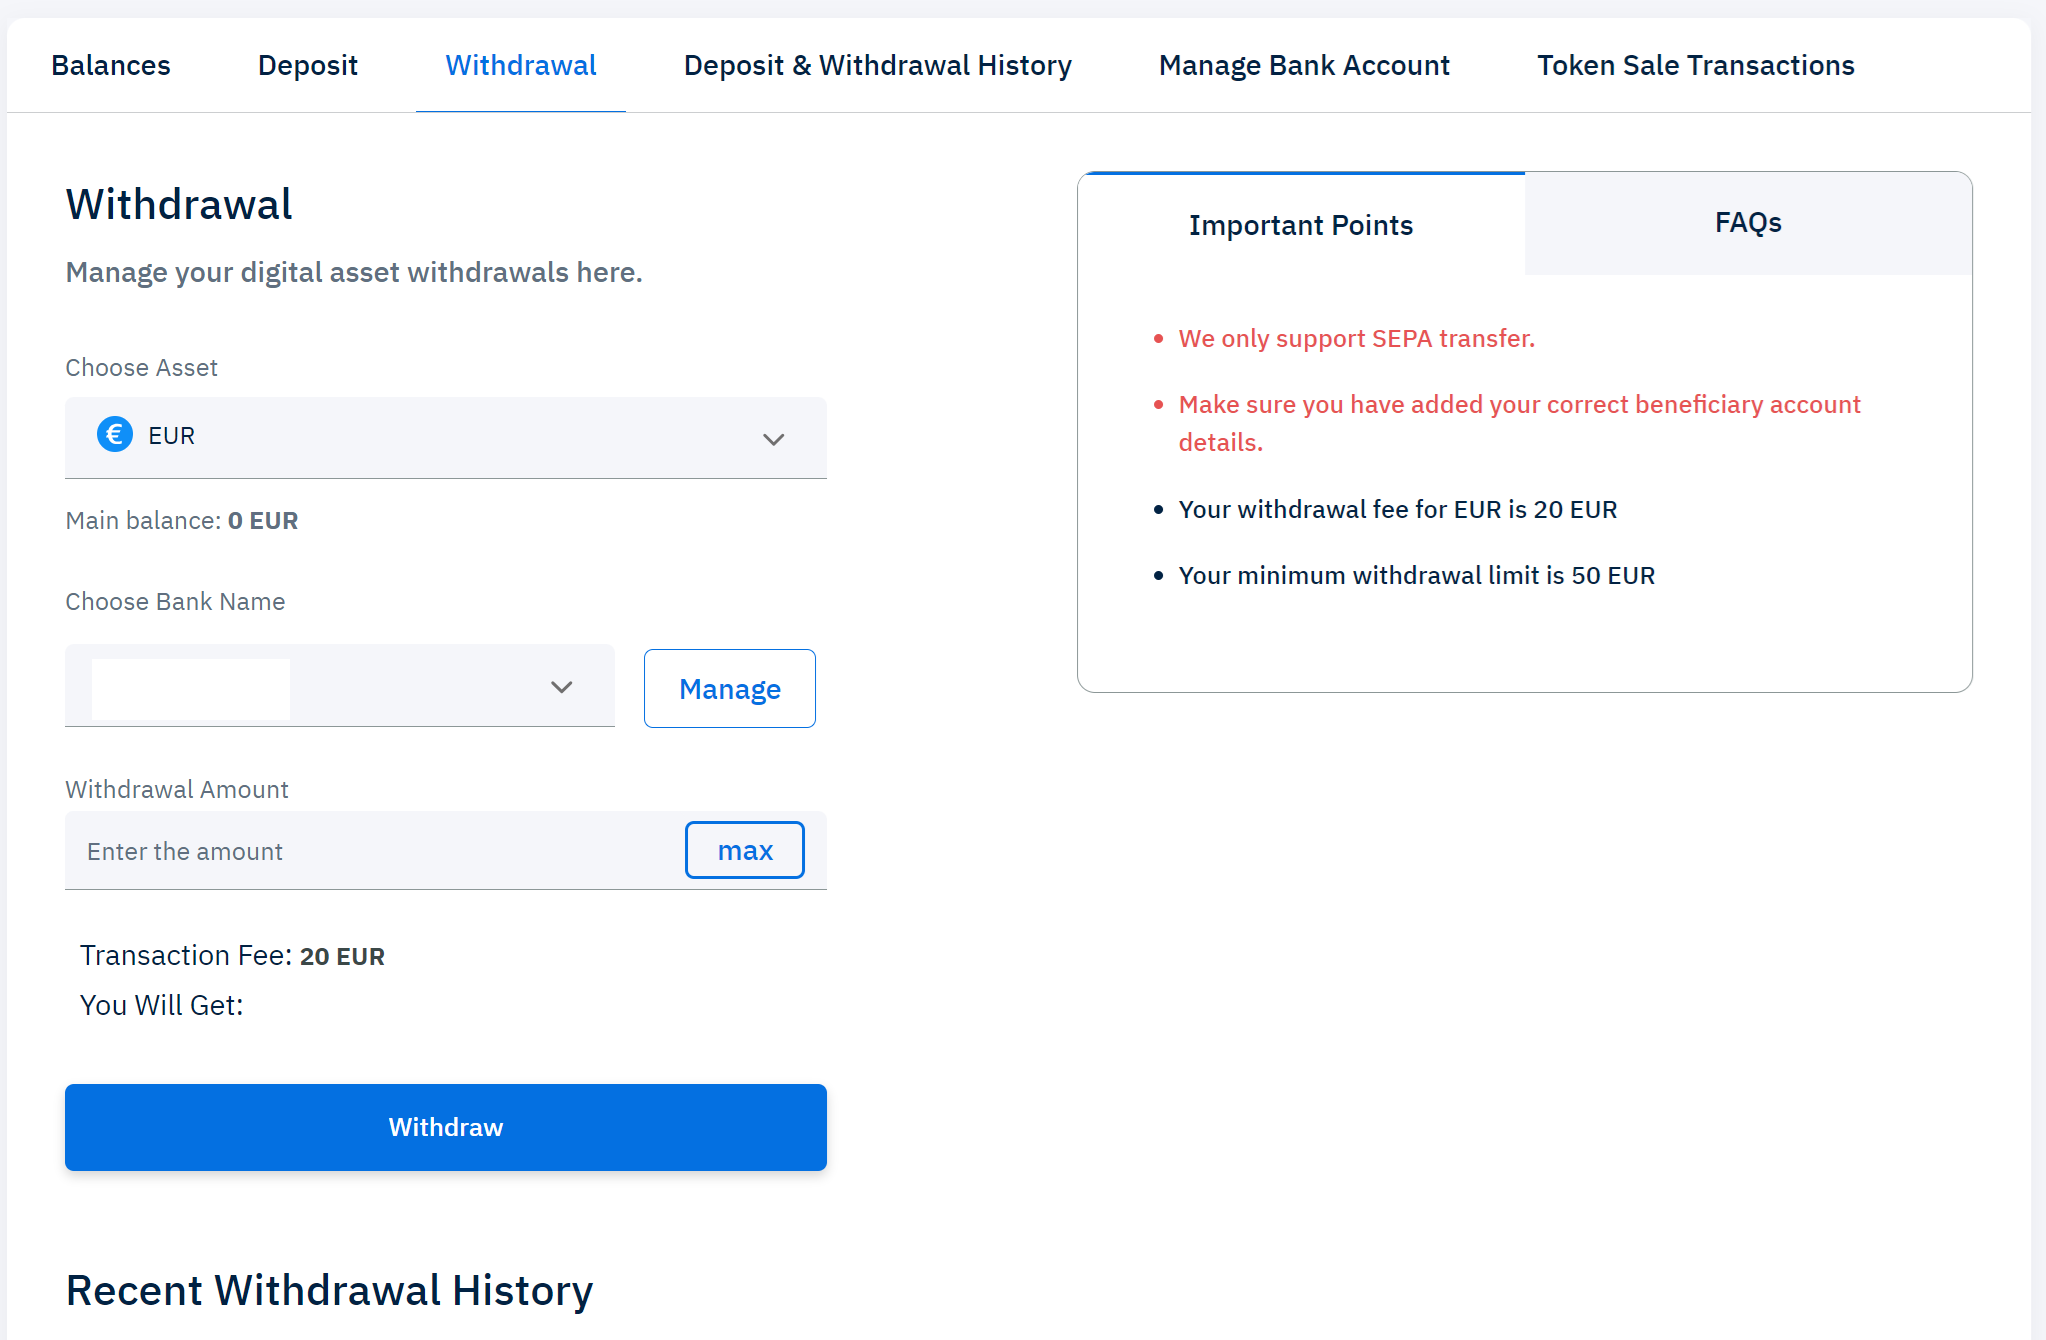Click the selected bank name box
Viewport: 2046px width, 1340px height.
tap(191, 688)
